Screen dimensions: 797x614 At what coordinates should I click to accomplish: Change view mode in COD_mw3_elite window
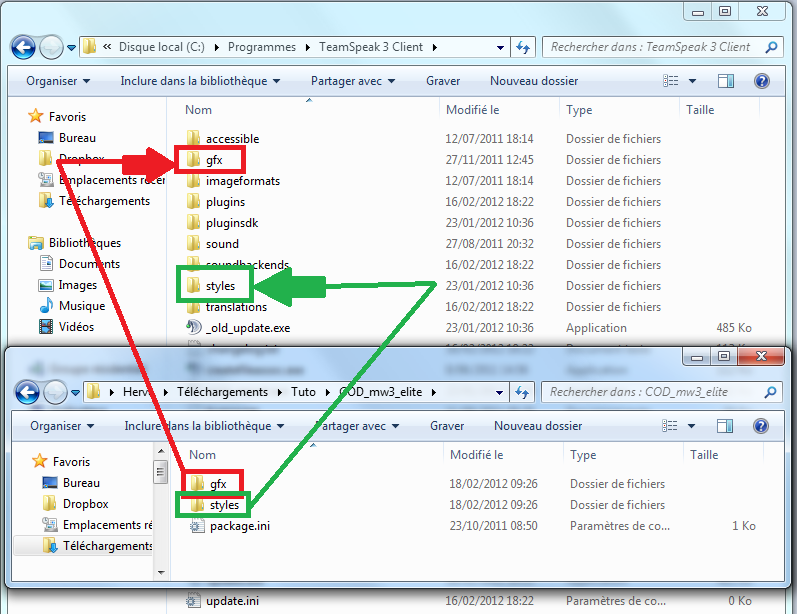click(x=669, y=426)
